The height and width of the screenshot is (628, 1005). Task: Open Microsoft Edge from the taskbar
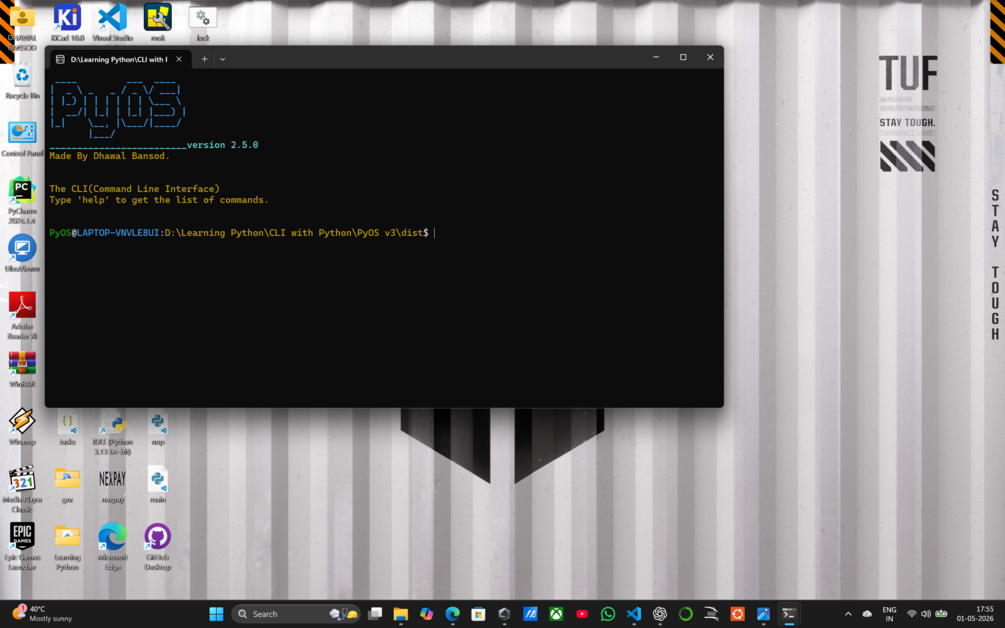pos(453,614)
